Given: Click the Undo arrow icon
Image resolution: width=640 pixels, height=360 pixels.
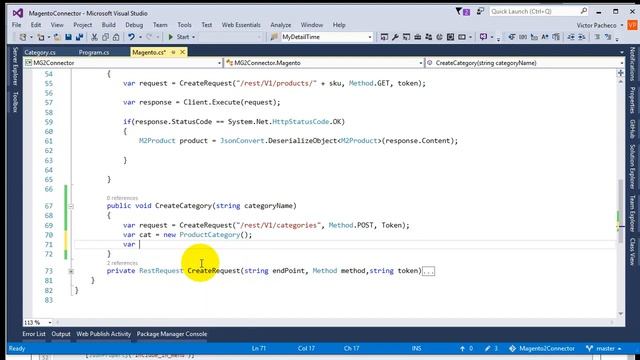Looking at the screenshot, I should (x=131, y=37).
